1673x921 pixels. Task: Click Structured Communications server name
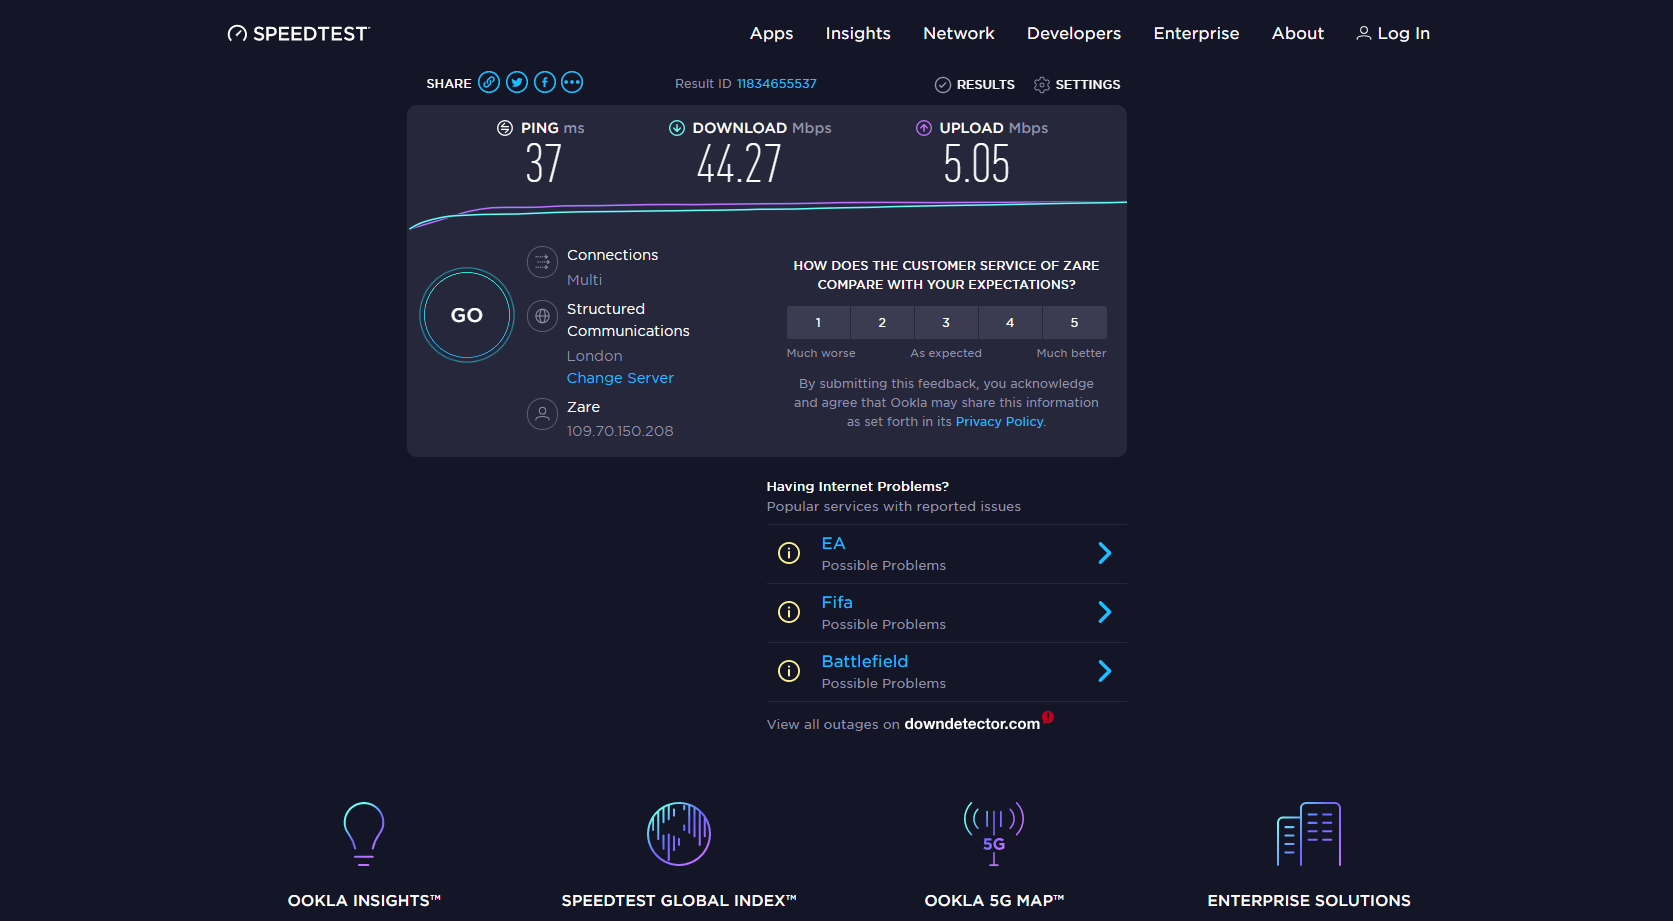628,320
